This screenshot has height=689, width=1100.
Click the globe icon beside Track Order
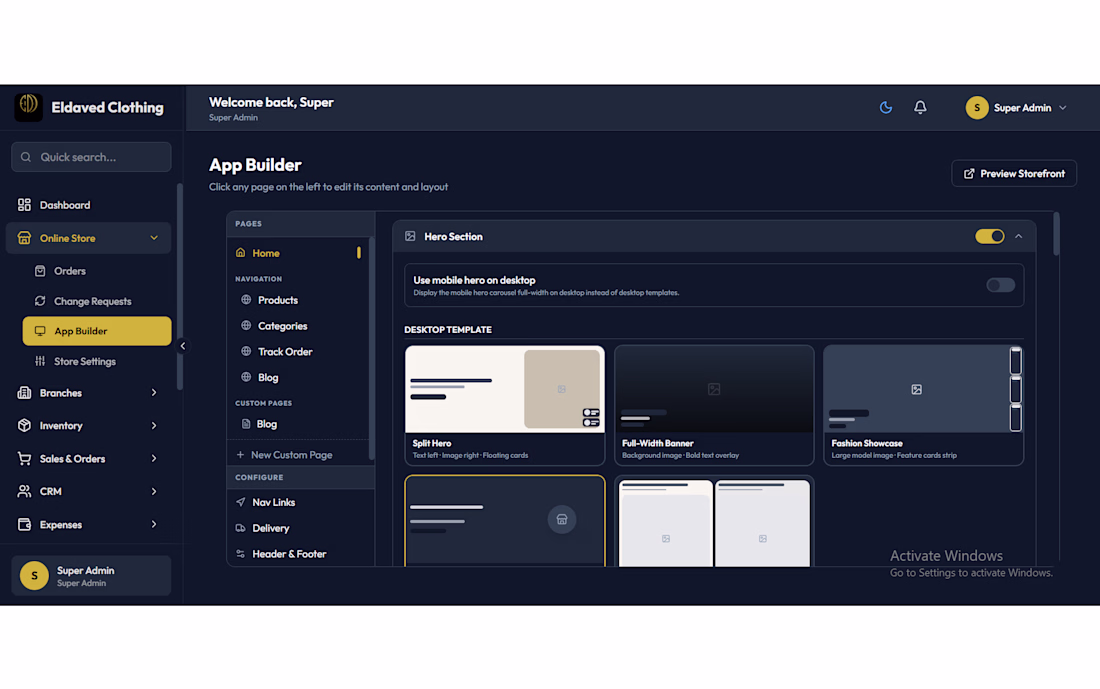[x=246, y=352]
